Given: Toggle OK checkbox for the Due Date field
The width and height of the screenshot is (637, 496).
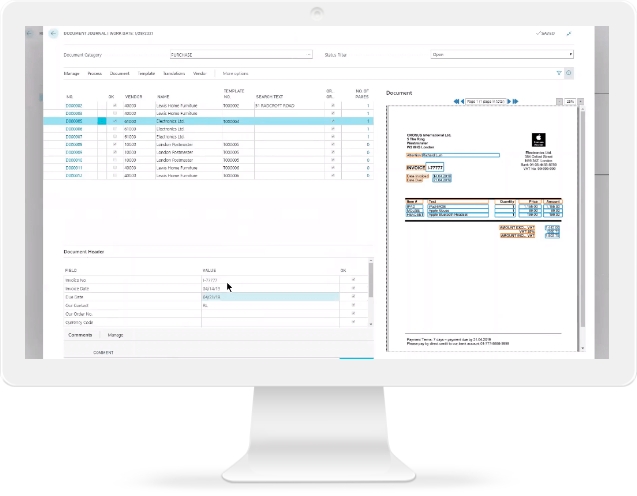Looking at the screenshot, I should [x=352, y=297].
